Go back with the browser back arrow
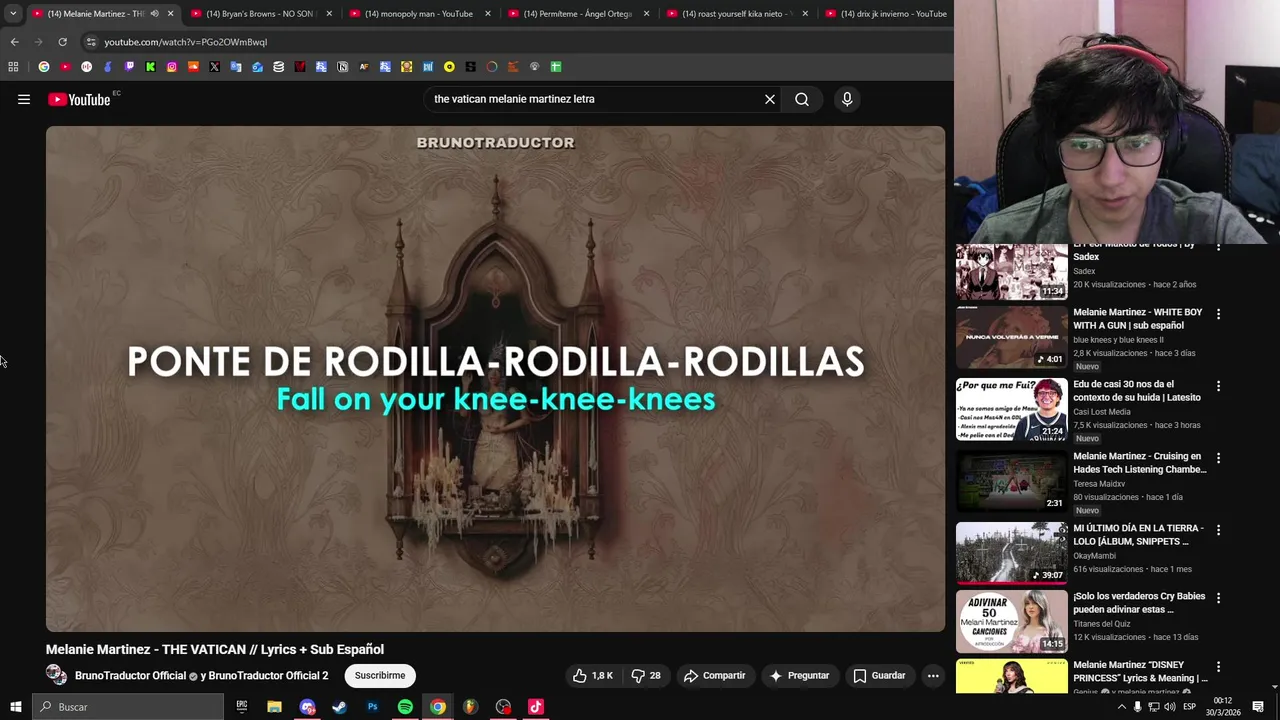 click(14, 42)
